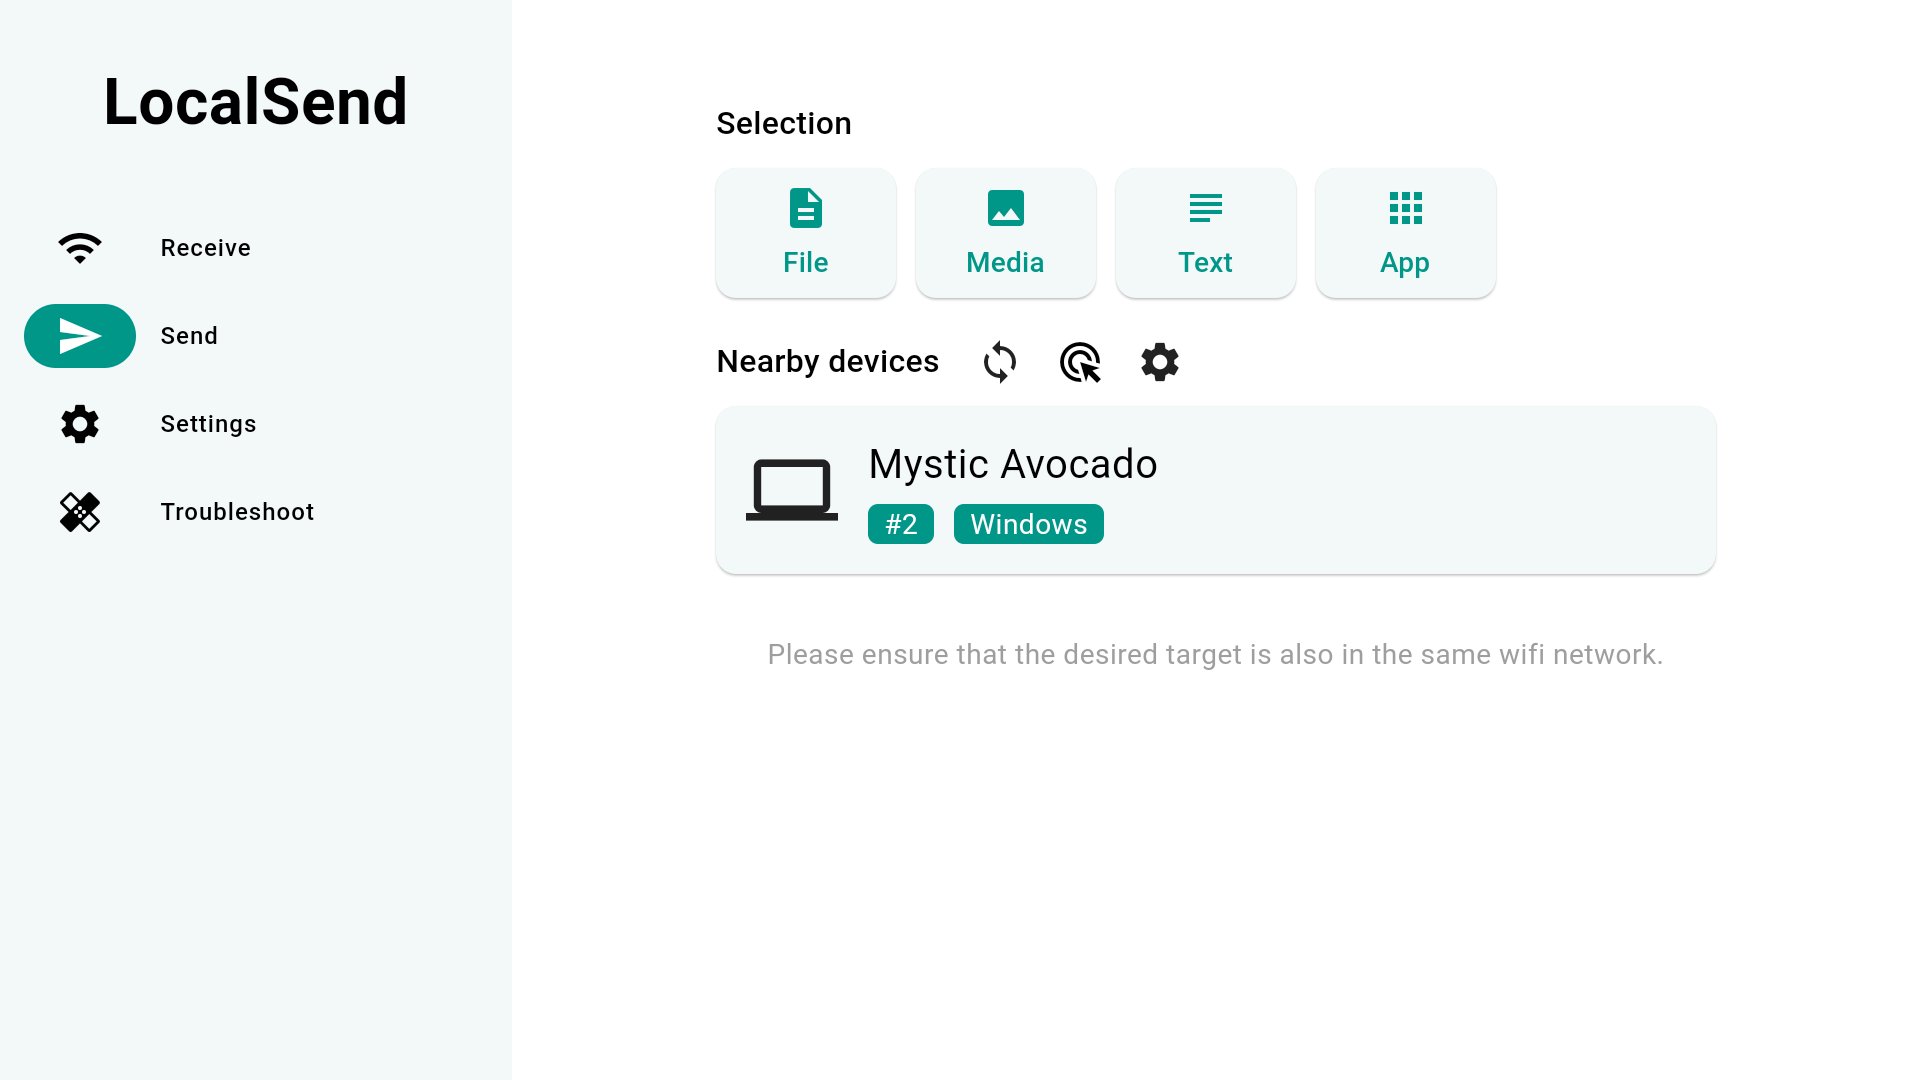Select the Media icon for photos and videos
The height and width of the screenshot is (1080, 1920).
pos(1005,208)
